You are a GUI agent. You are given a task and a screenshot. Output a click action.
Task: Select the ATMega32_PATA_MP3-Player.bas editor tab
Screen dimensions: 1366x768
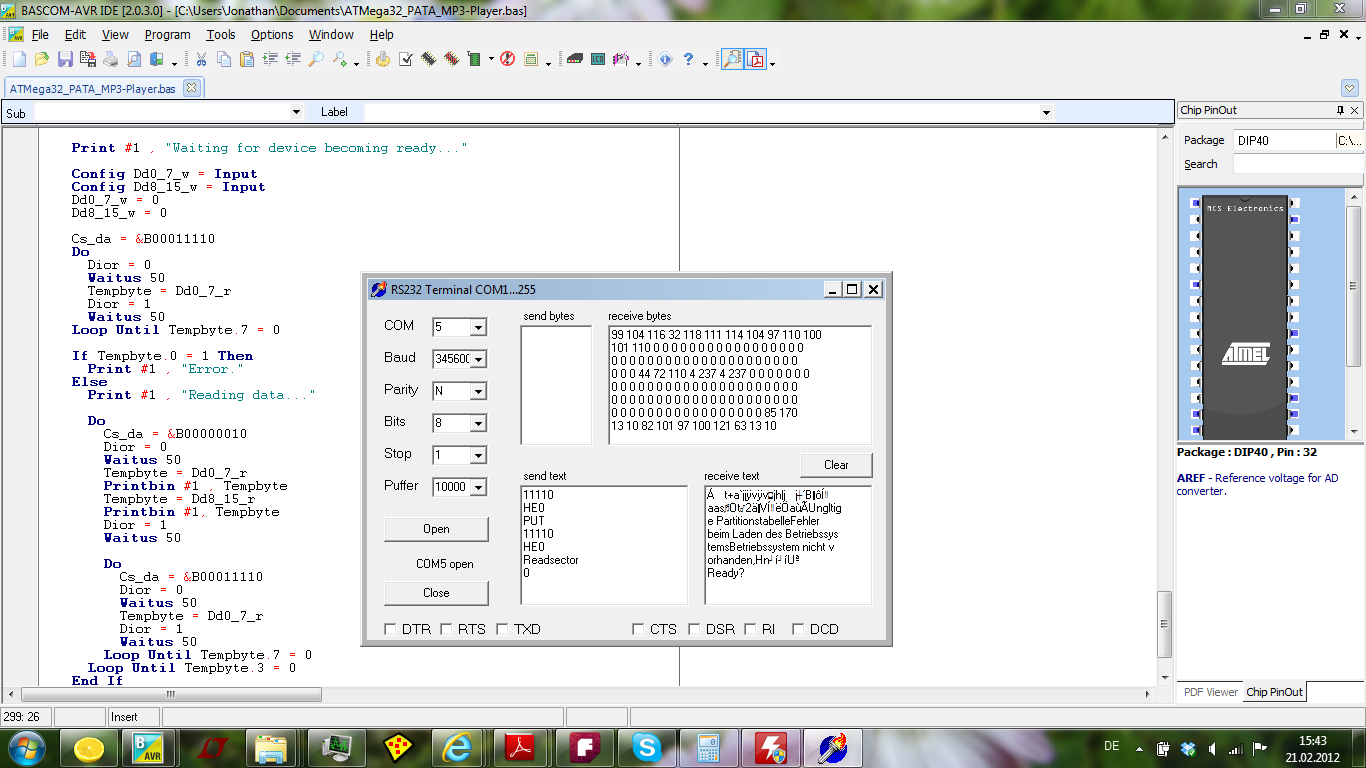tap(92, 89)
